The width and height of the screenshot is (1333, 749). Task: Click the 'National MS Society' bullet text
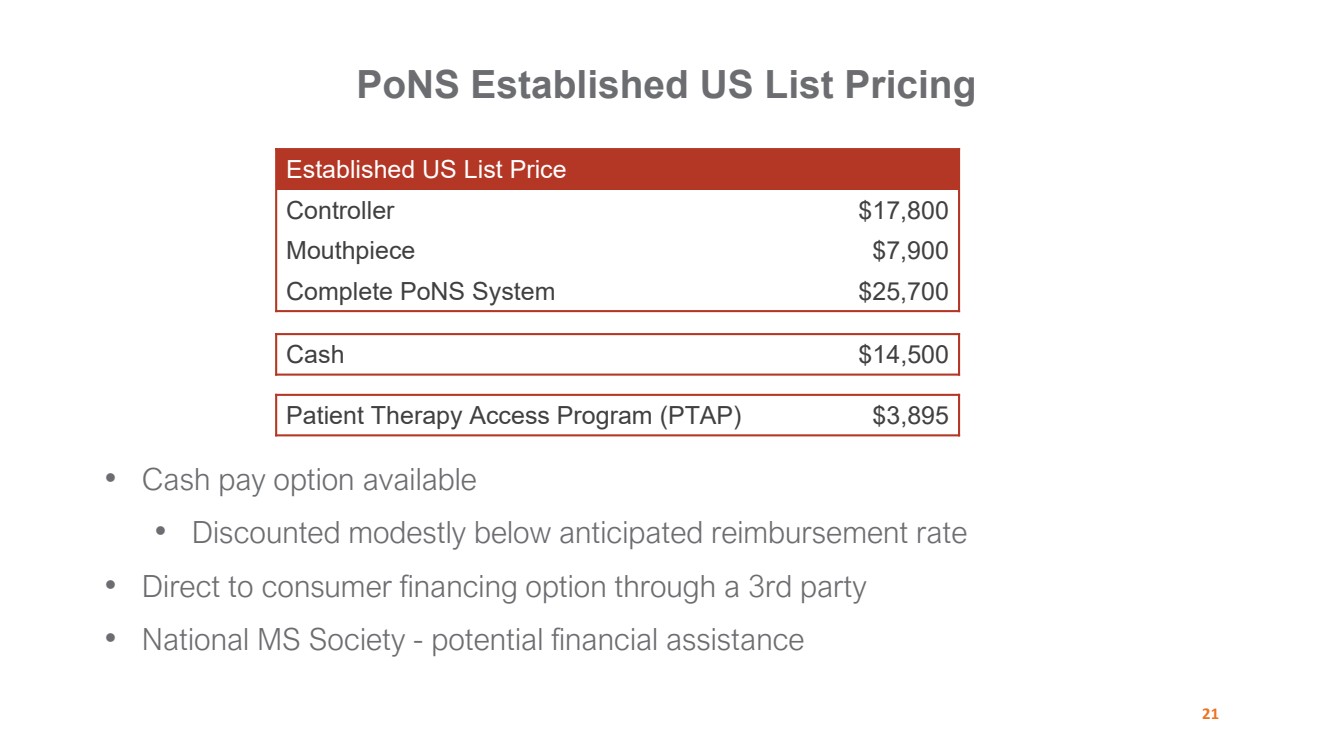pyautogui.click(x=472, y=640)
